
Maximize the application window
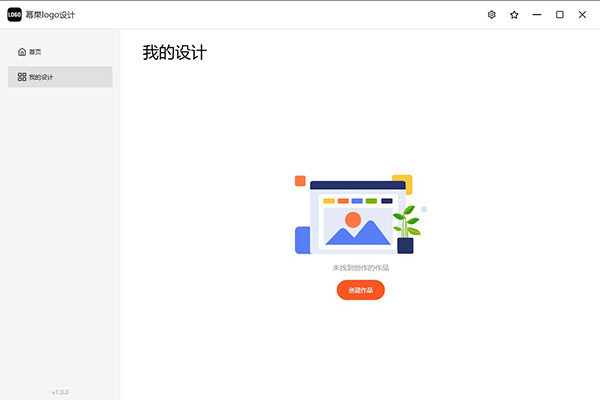(559, 15)
